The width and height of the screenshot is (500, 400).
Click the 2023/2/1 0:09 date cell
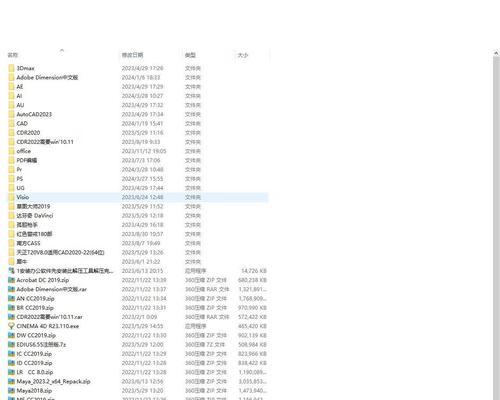click(x=139, y=317)
